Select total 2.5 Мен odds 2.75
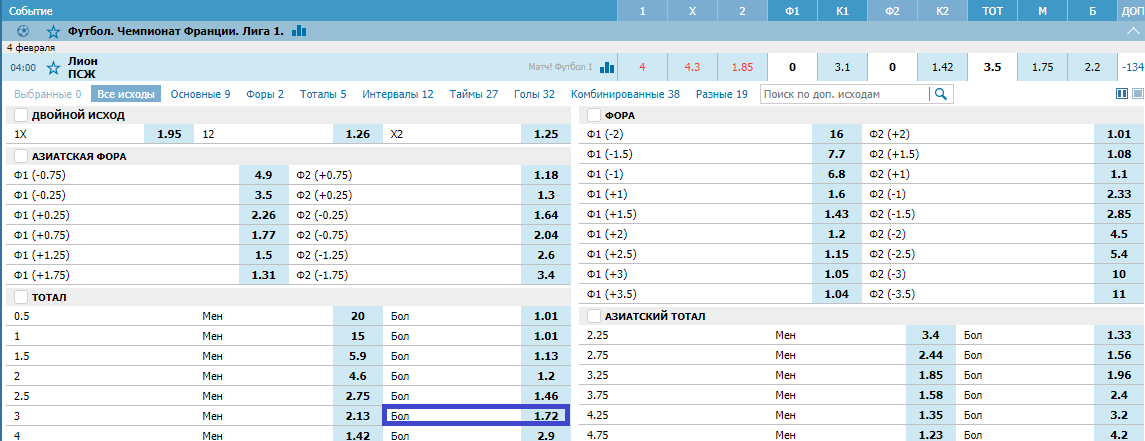 point(358,396)
